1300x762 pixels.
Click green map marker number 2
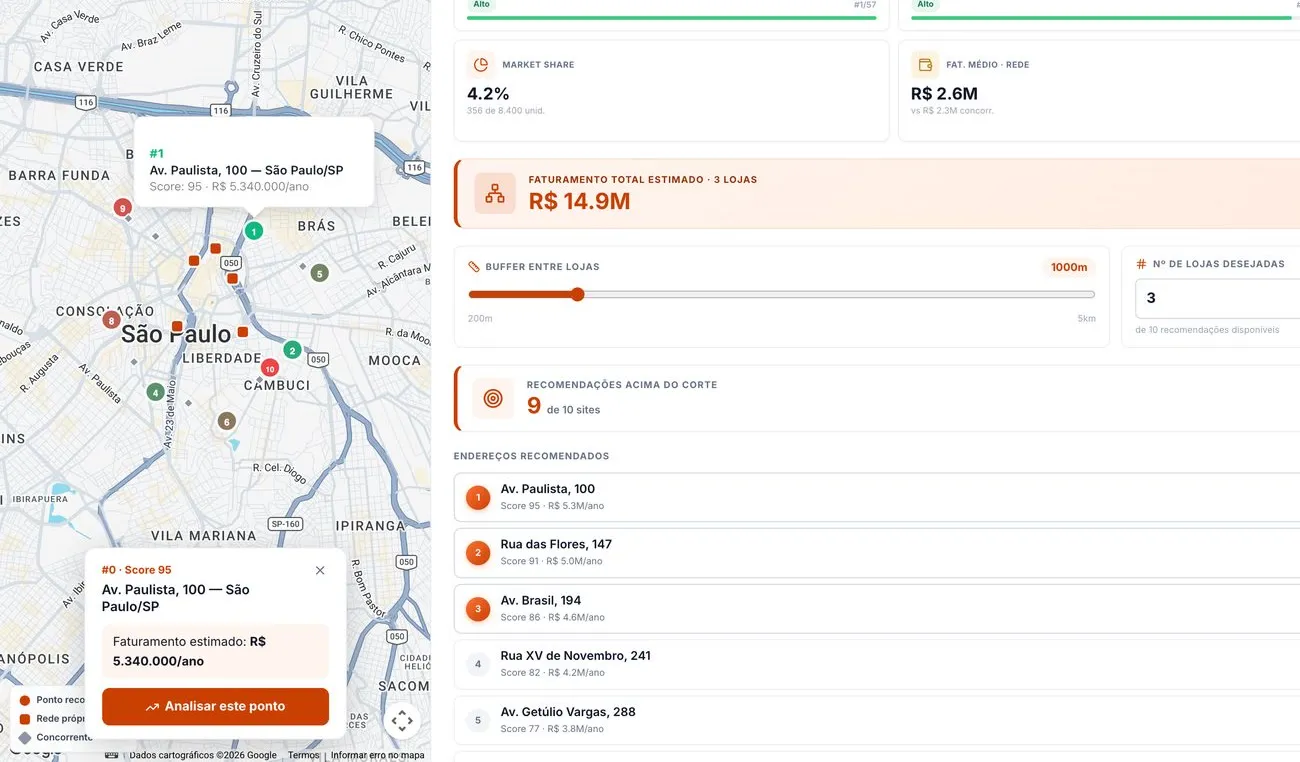click(x=292, y=350)
